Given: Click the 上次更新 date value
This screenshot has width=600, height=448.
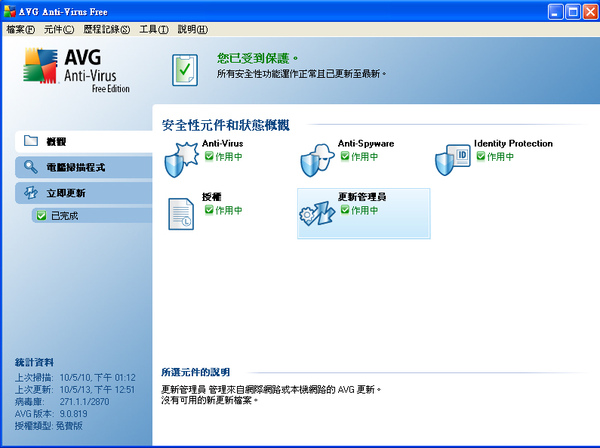Looking at the screenshot, I should tap(97, 389).
